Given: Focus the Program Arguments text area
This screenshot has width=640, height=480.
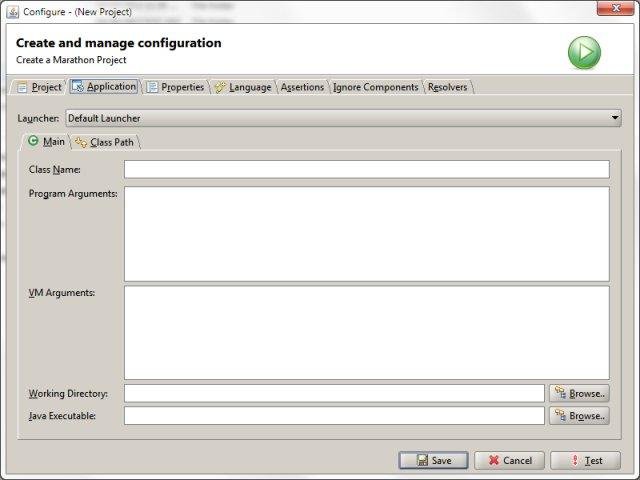Looking at the screenshot, I should [366, 233].
